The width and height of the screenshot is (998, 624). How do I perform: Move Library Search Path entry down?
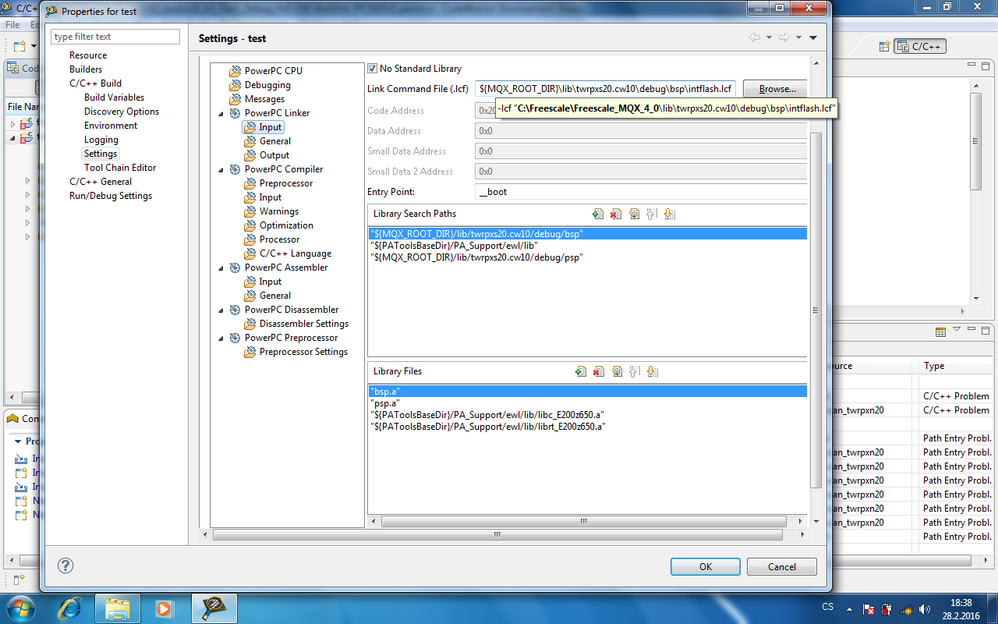[x=669, y=214]
